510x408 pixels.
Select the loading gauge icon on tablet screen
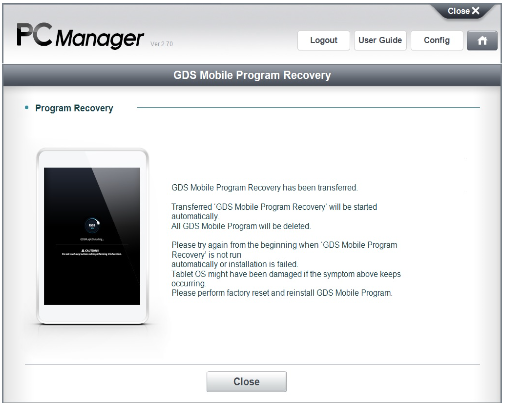92,225
